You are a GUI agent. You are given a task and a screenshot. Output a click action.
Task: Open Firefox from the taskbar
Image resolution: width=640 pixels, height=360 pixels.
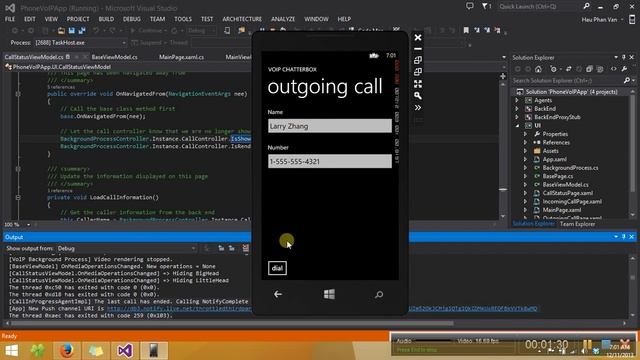point(66,351)
